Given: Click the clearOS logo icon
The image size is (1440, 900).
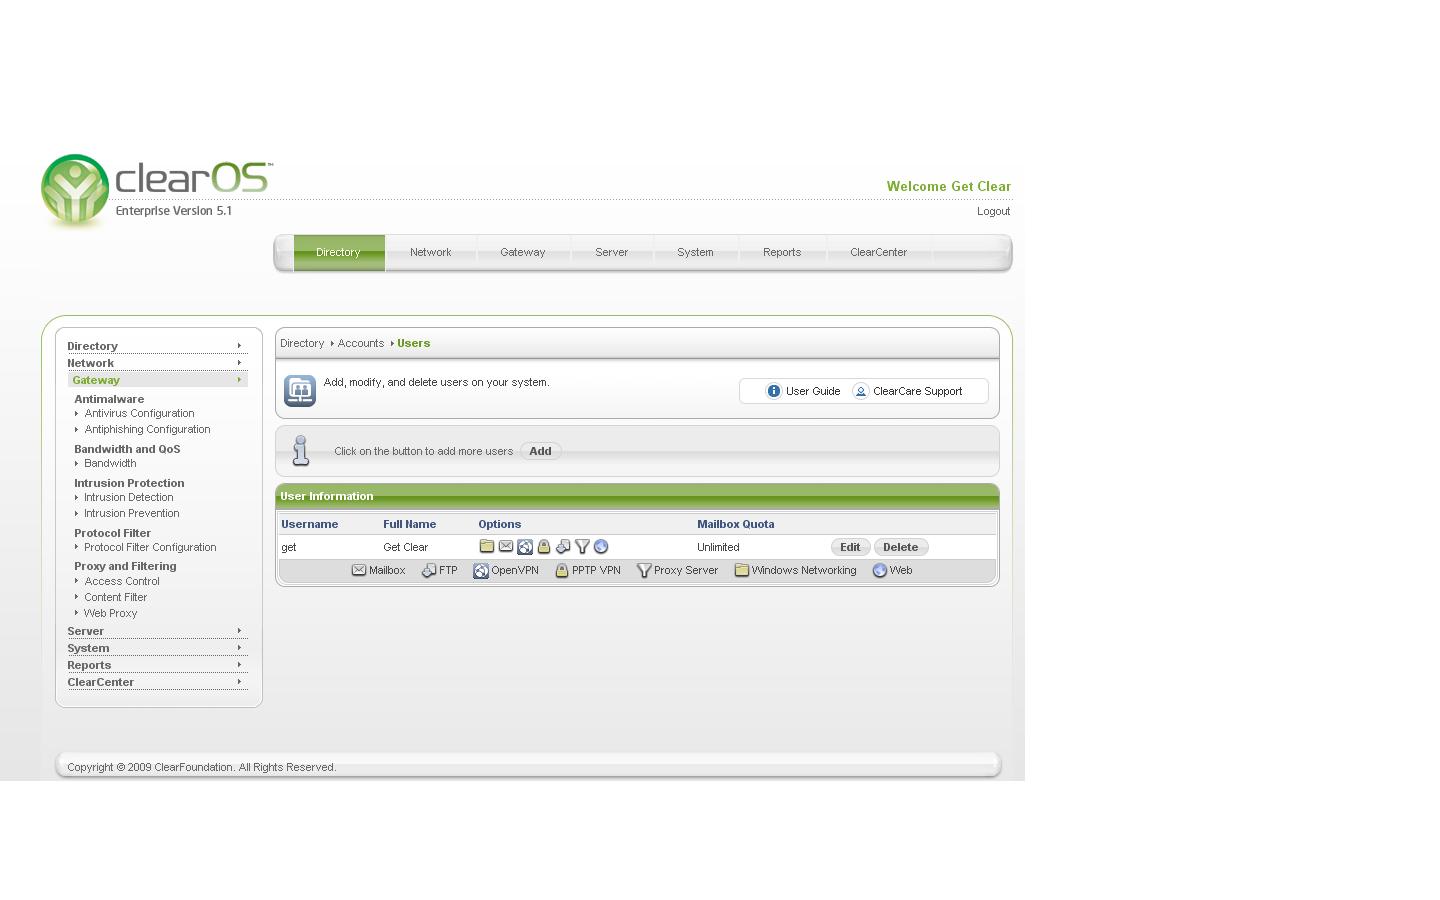Looking at the screenshot, I should click(x=75, y=190).
